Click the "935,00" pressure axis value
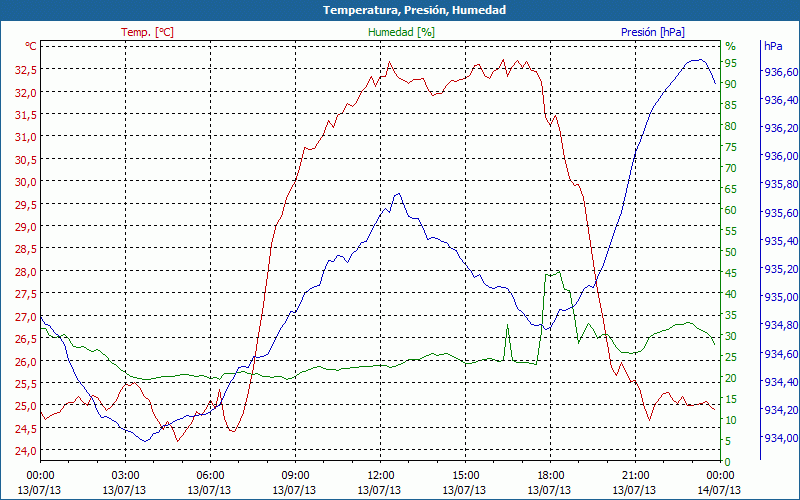Screen dimensions: 800x500 click(781, 297)
